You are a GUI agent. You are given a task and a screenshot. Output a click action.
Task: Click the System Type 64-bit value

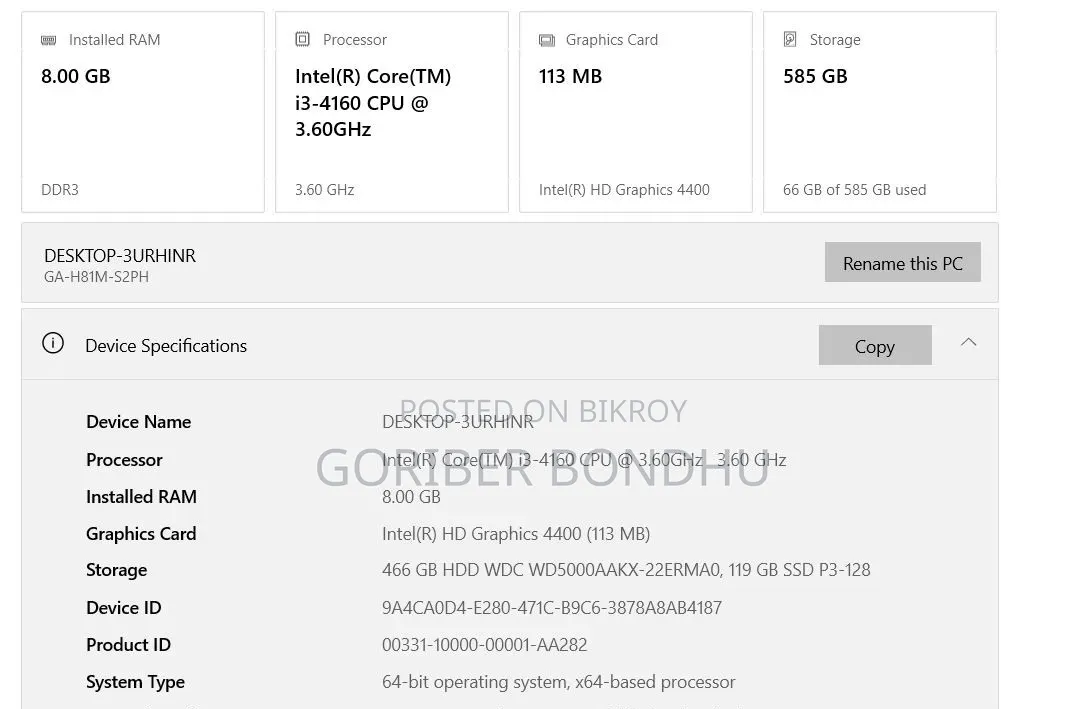pyautogui.click(x=559, y=682)
